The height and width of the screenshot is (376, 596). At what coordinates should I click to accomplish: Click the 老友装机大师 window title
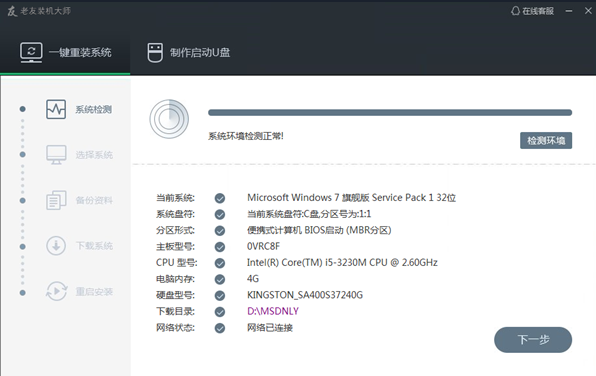(x=46, y=11)
